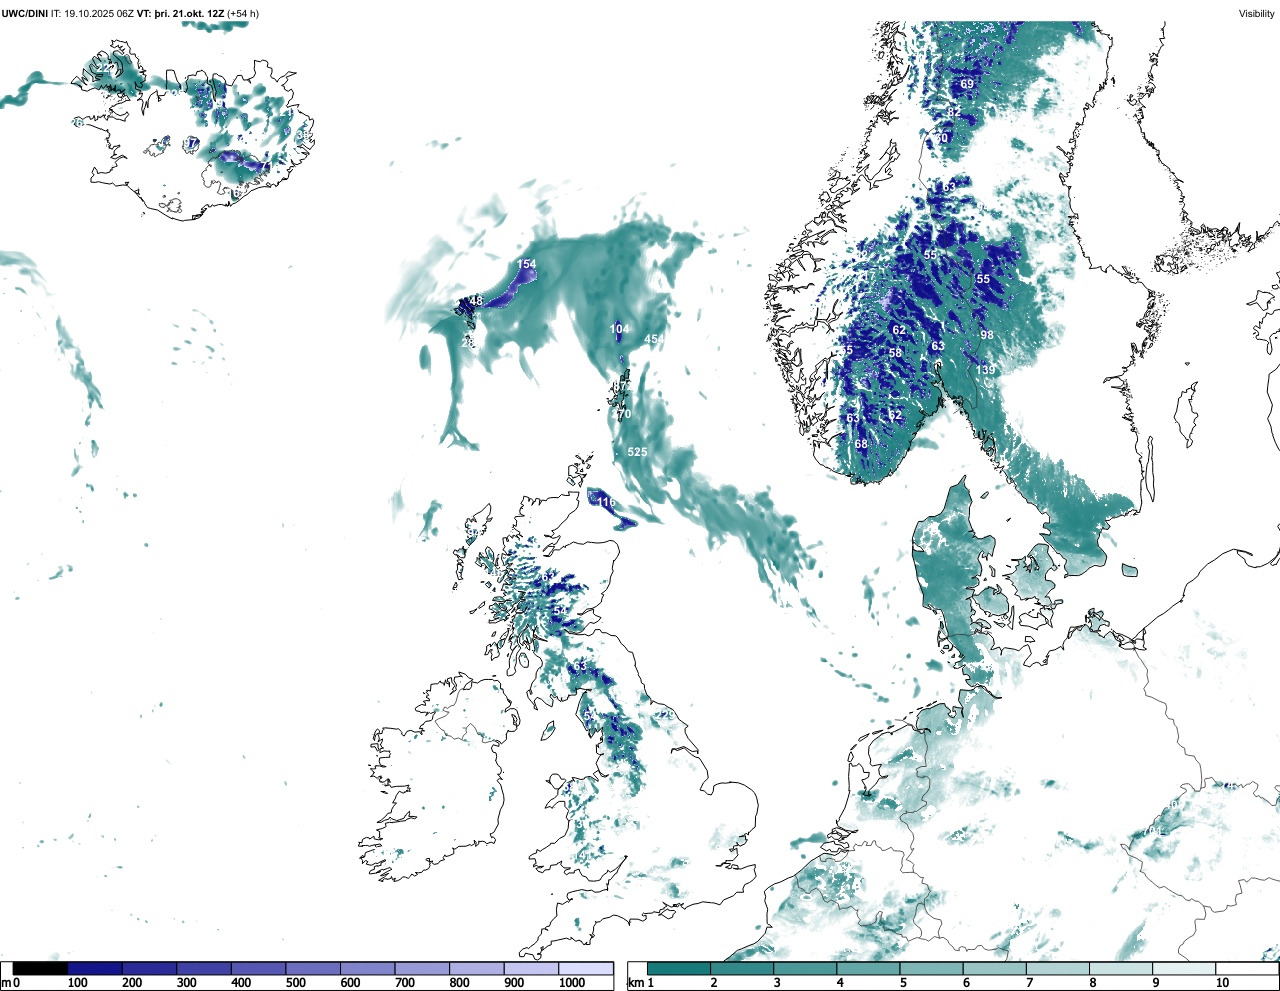Click the "Visibility" title text

1257,13
